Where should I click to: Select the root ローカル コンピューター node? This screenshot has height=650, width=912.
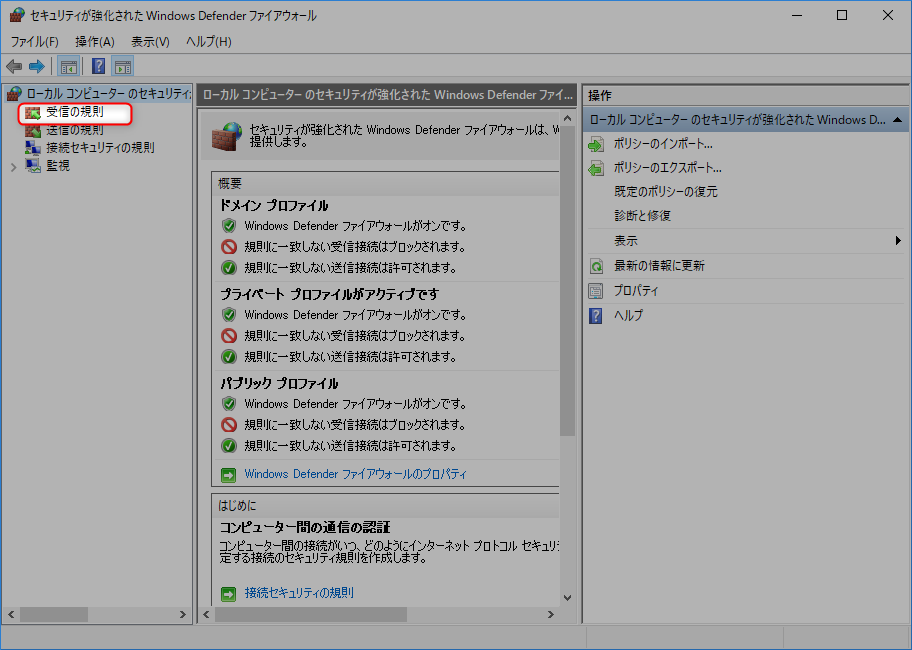coord(109,94)
